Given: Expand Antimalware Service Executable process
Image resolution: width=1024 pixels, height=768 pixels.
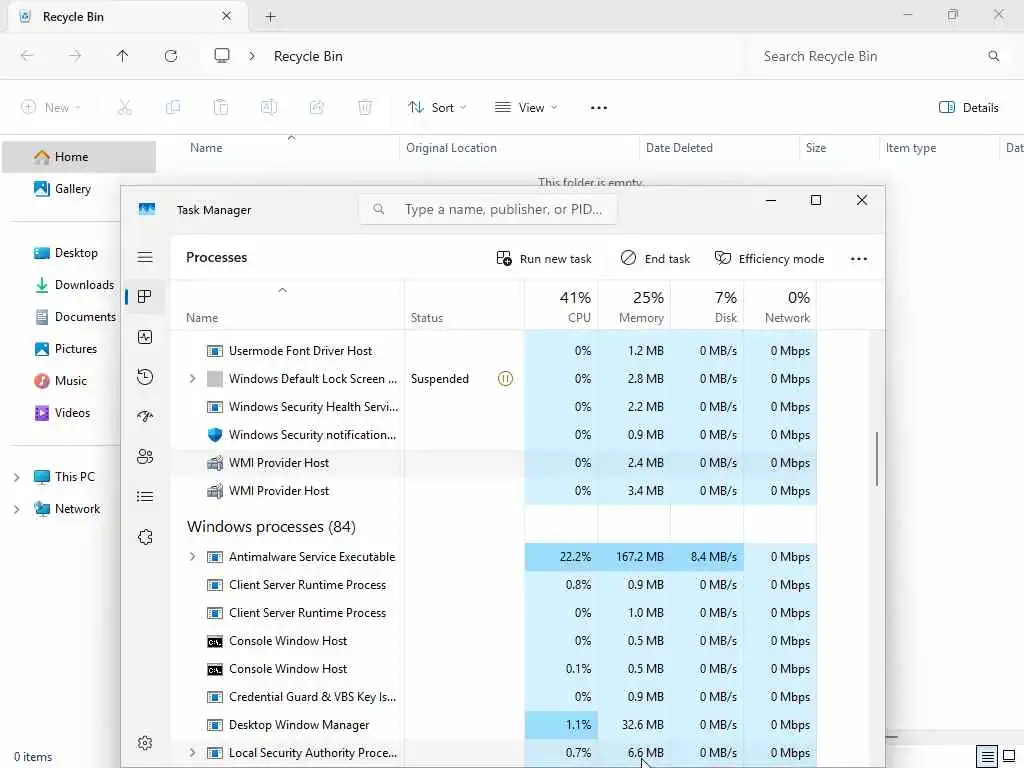Looking at the screenshot, I should 193,557.
